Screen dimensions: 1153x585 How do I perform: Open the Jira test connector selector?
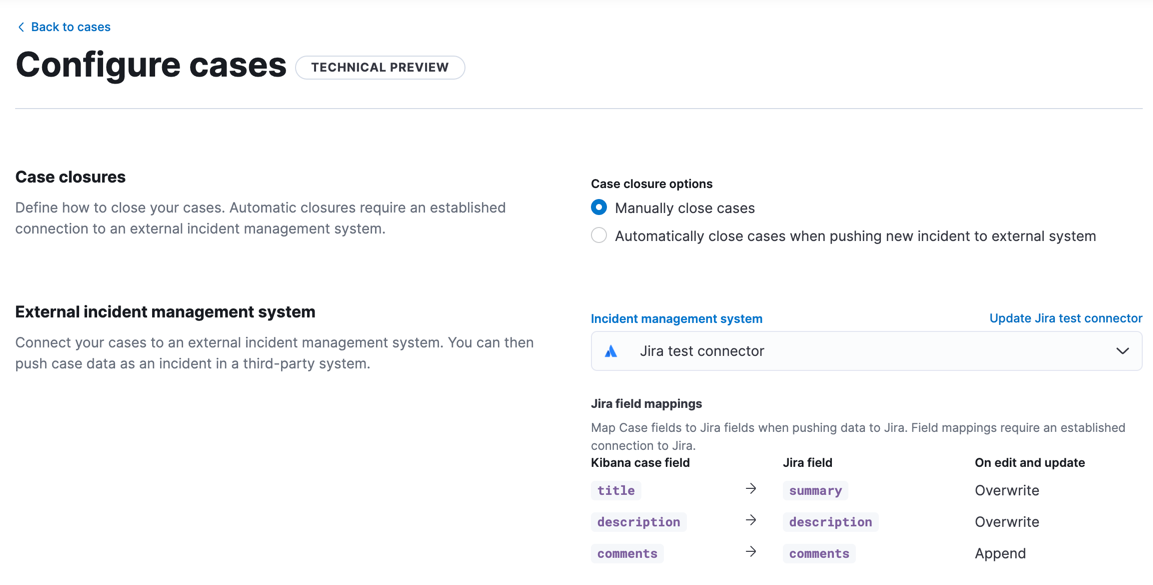[x=865, y=352]
